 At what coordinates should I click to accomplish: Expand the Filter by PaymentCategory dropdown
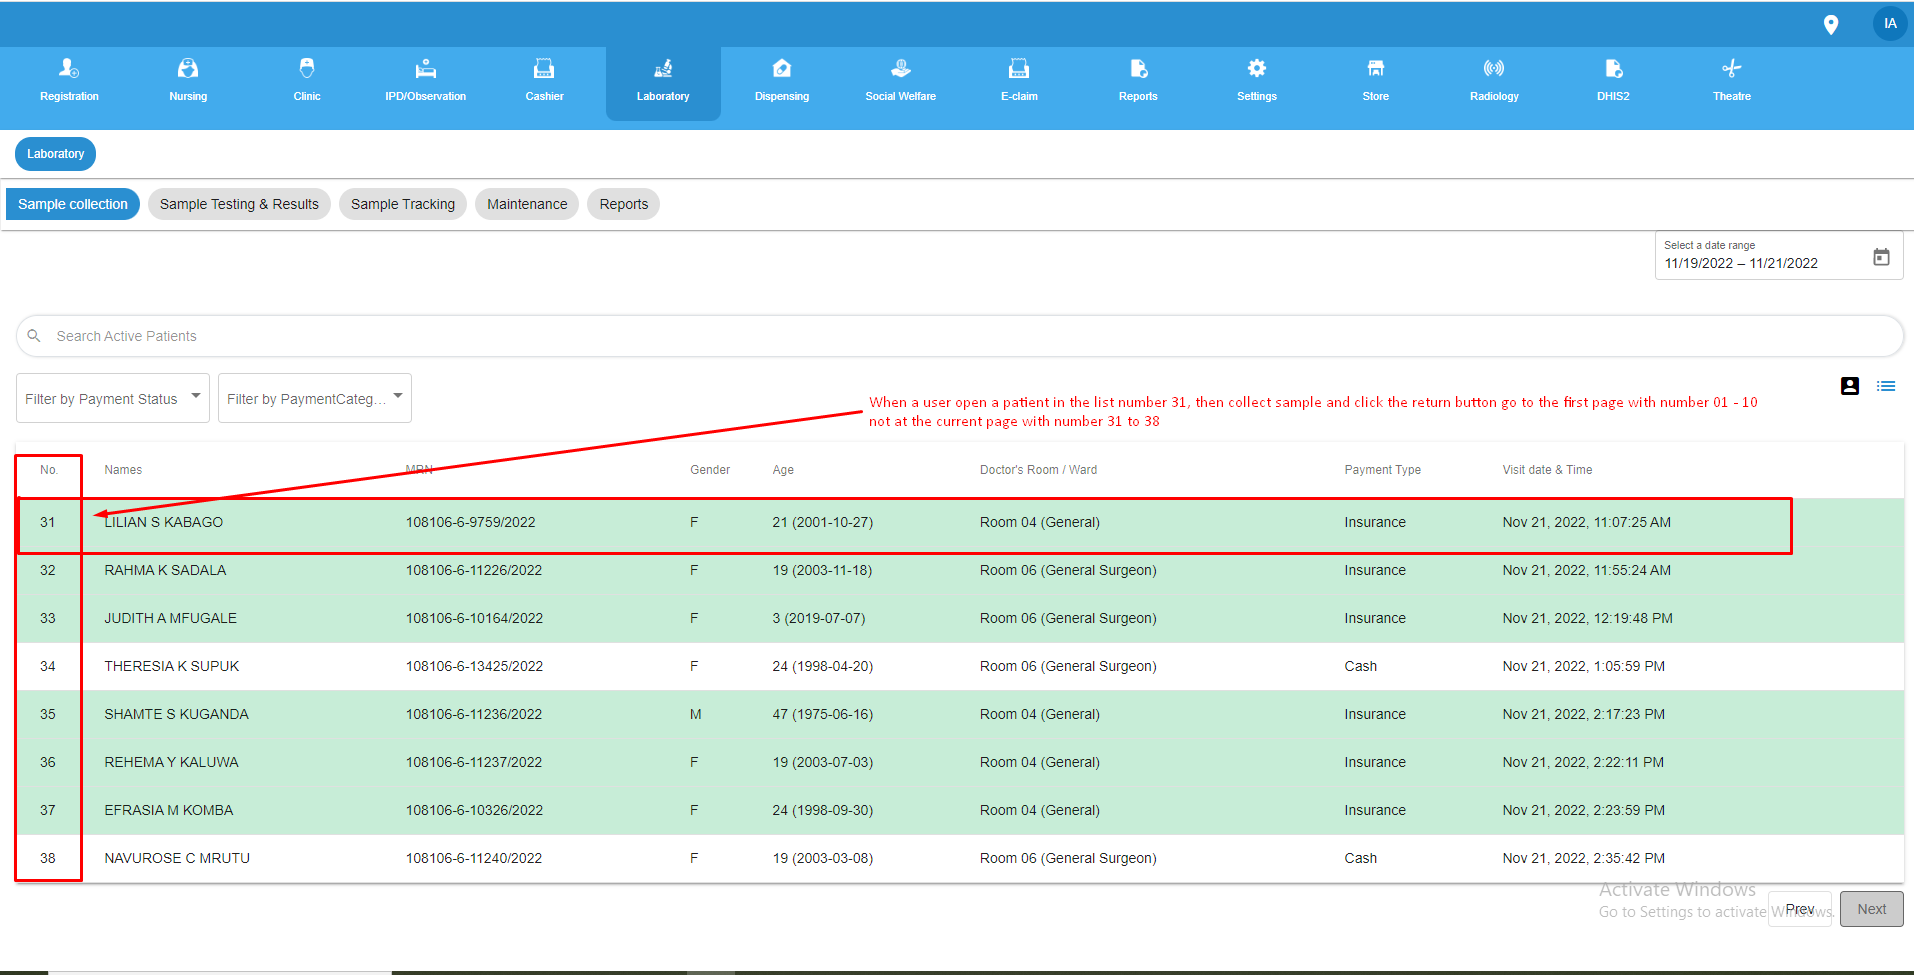click(x=314, y=397)
